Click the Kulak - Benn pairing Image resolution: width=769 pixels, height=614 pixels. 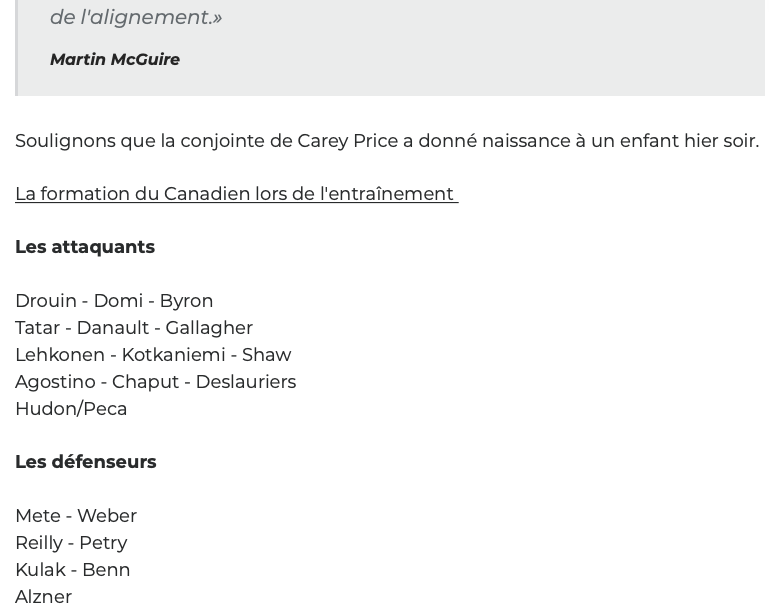coord(73,570)
